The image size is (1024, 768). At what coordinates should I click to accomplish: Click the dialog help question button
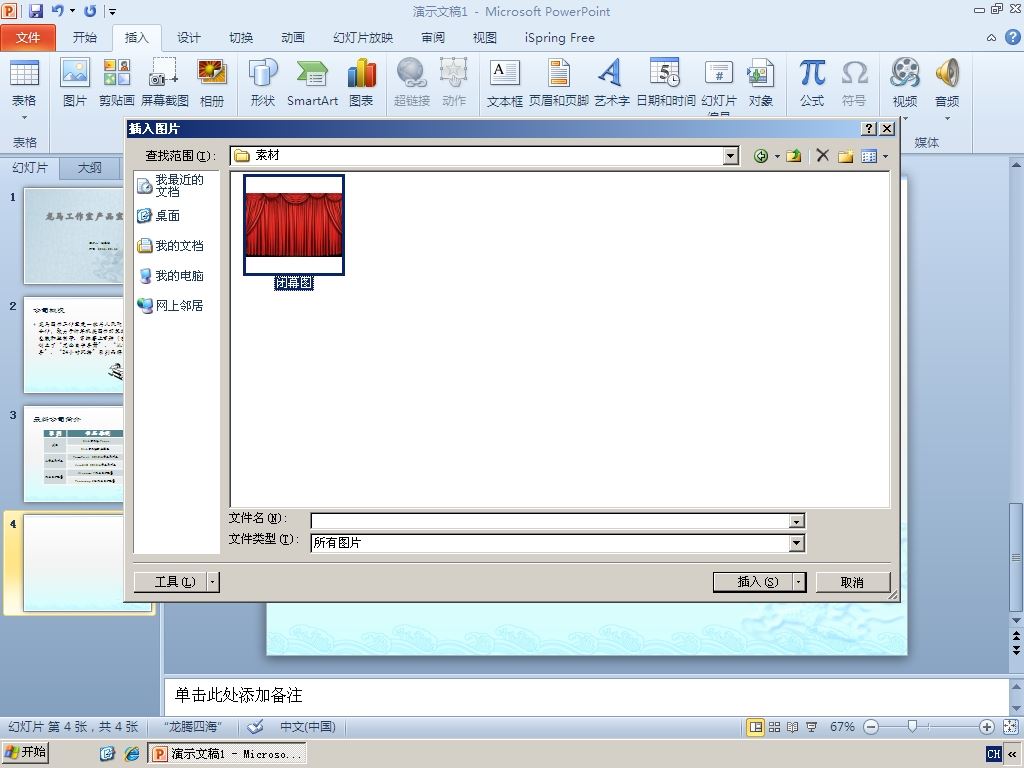tap(869, 129)
